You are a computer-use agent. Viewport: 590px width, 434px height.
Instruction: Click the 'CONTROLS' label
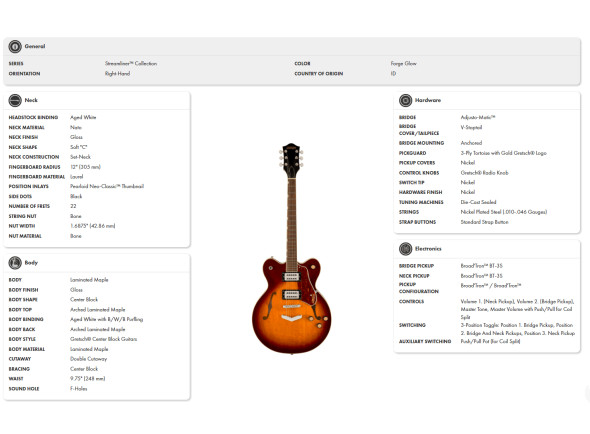tap(411, 302)
